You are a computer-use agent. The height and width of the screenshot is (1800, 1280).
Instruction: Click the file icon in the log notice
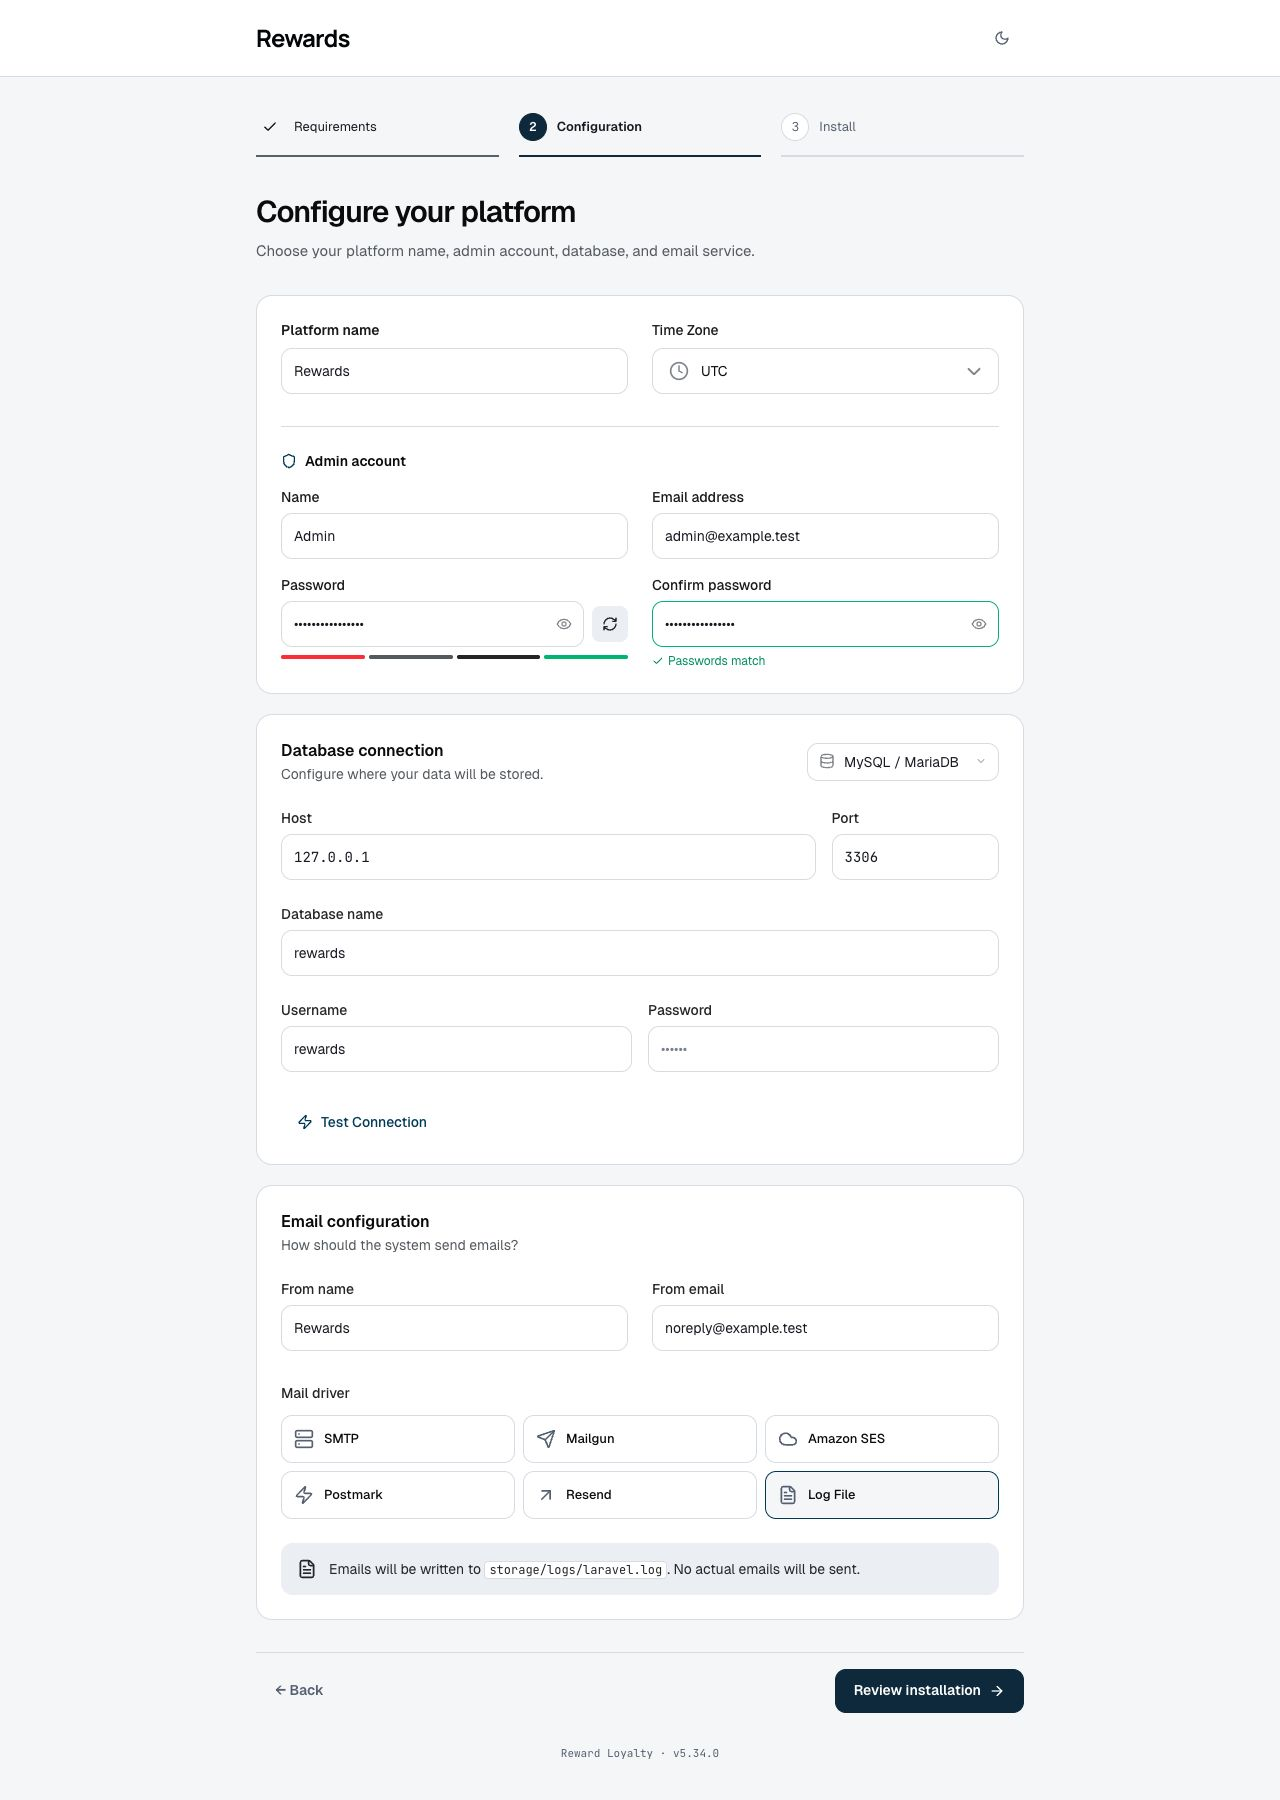tap(308, 1569)
